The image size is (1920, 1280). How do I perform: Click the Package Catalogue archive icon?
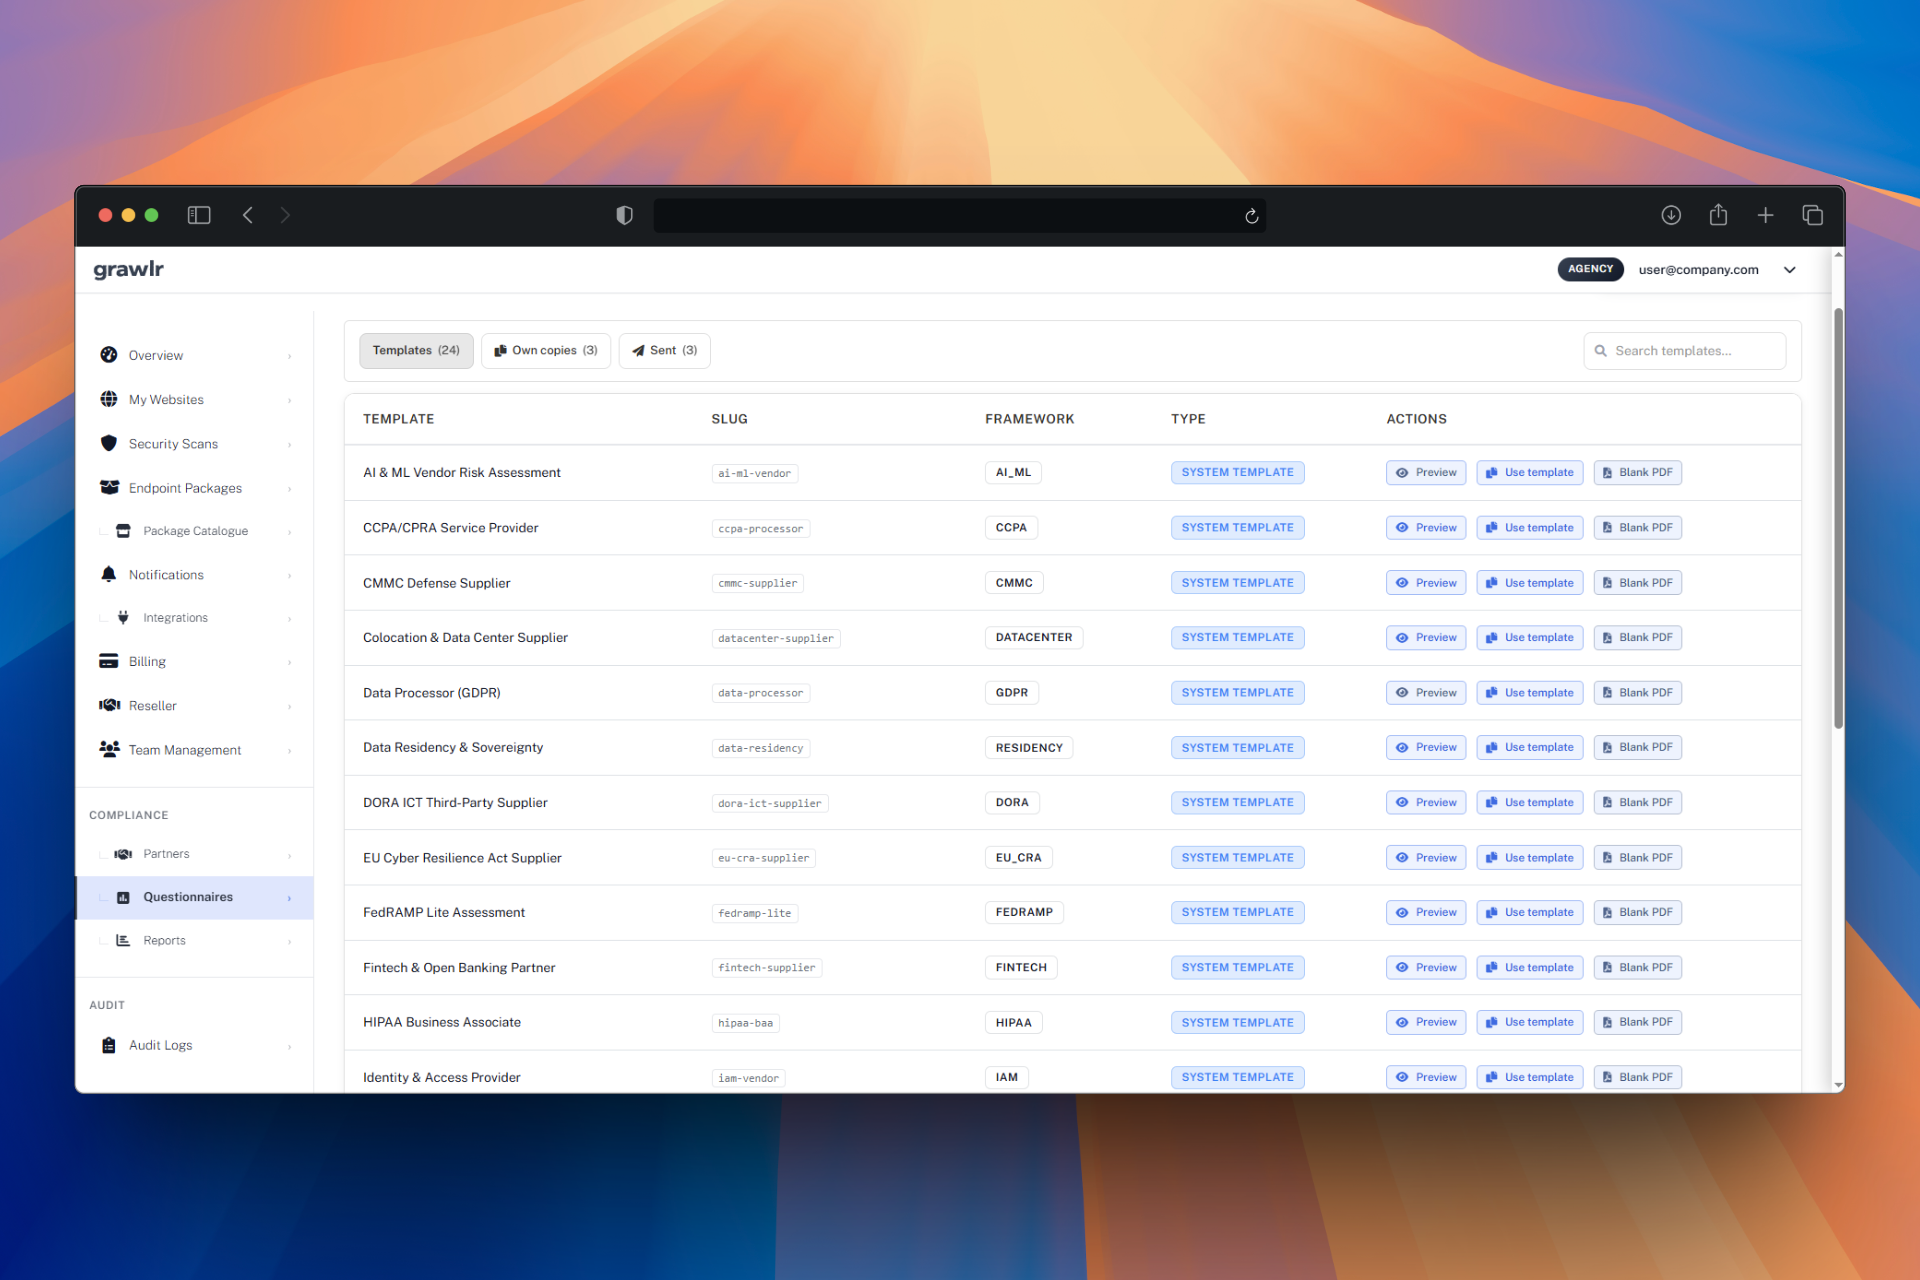pyautogui.click(x=123, y=531)
